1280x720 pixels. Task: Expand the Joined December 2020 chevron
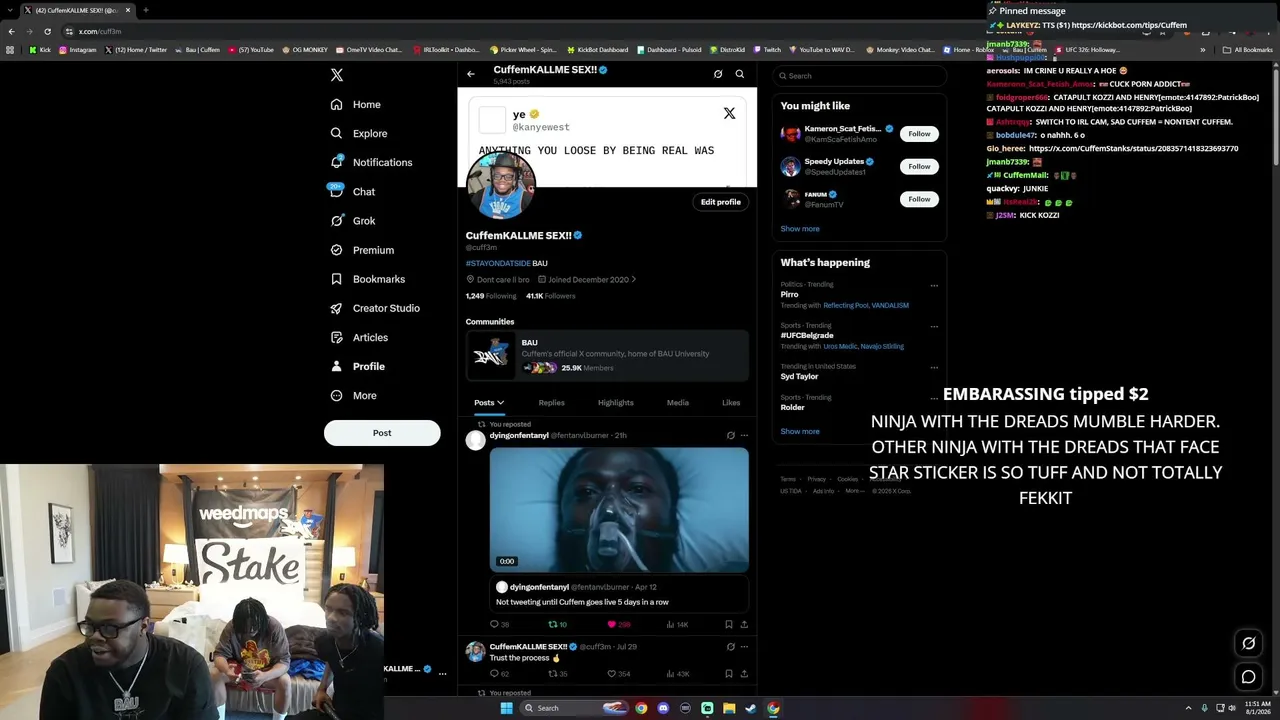pyautogui.click(x=633, y=280)
